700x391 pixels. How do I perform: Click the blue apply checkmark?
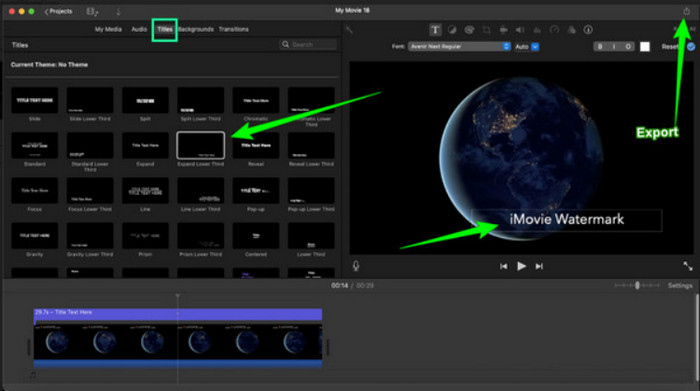point(691,46)
